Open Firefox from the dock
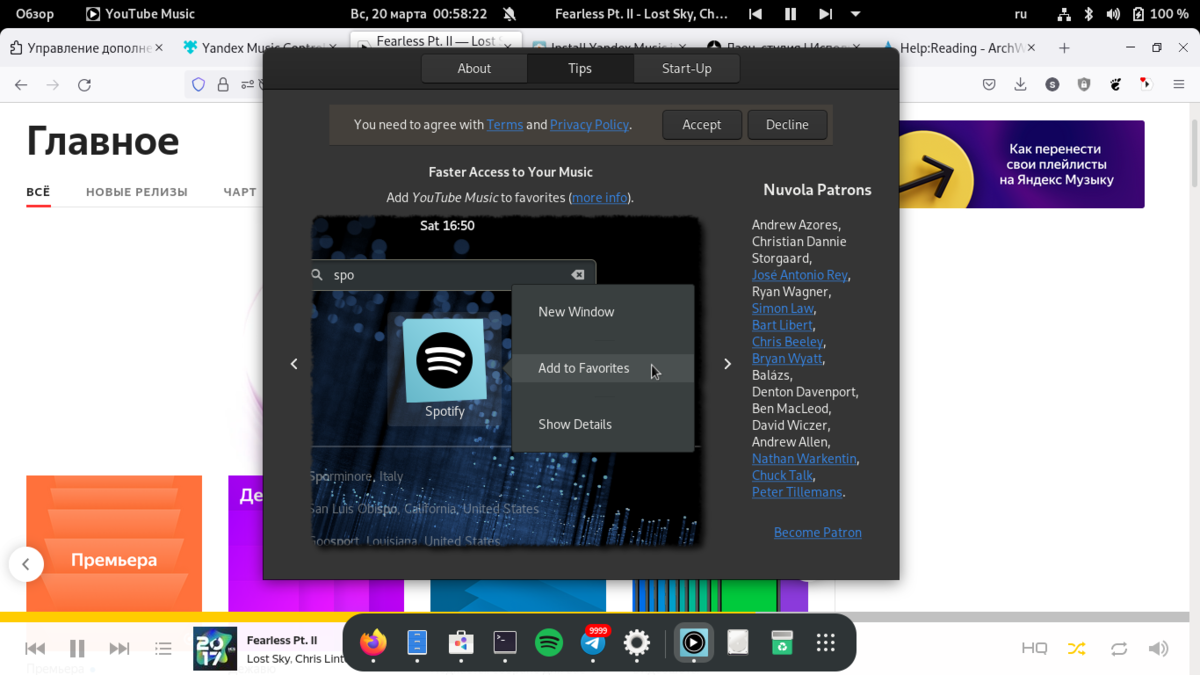This screenshot has width=1200, height=675. coord(373,643)
